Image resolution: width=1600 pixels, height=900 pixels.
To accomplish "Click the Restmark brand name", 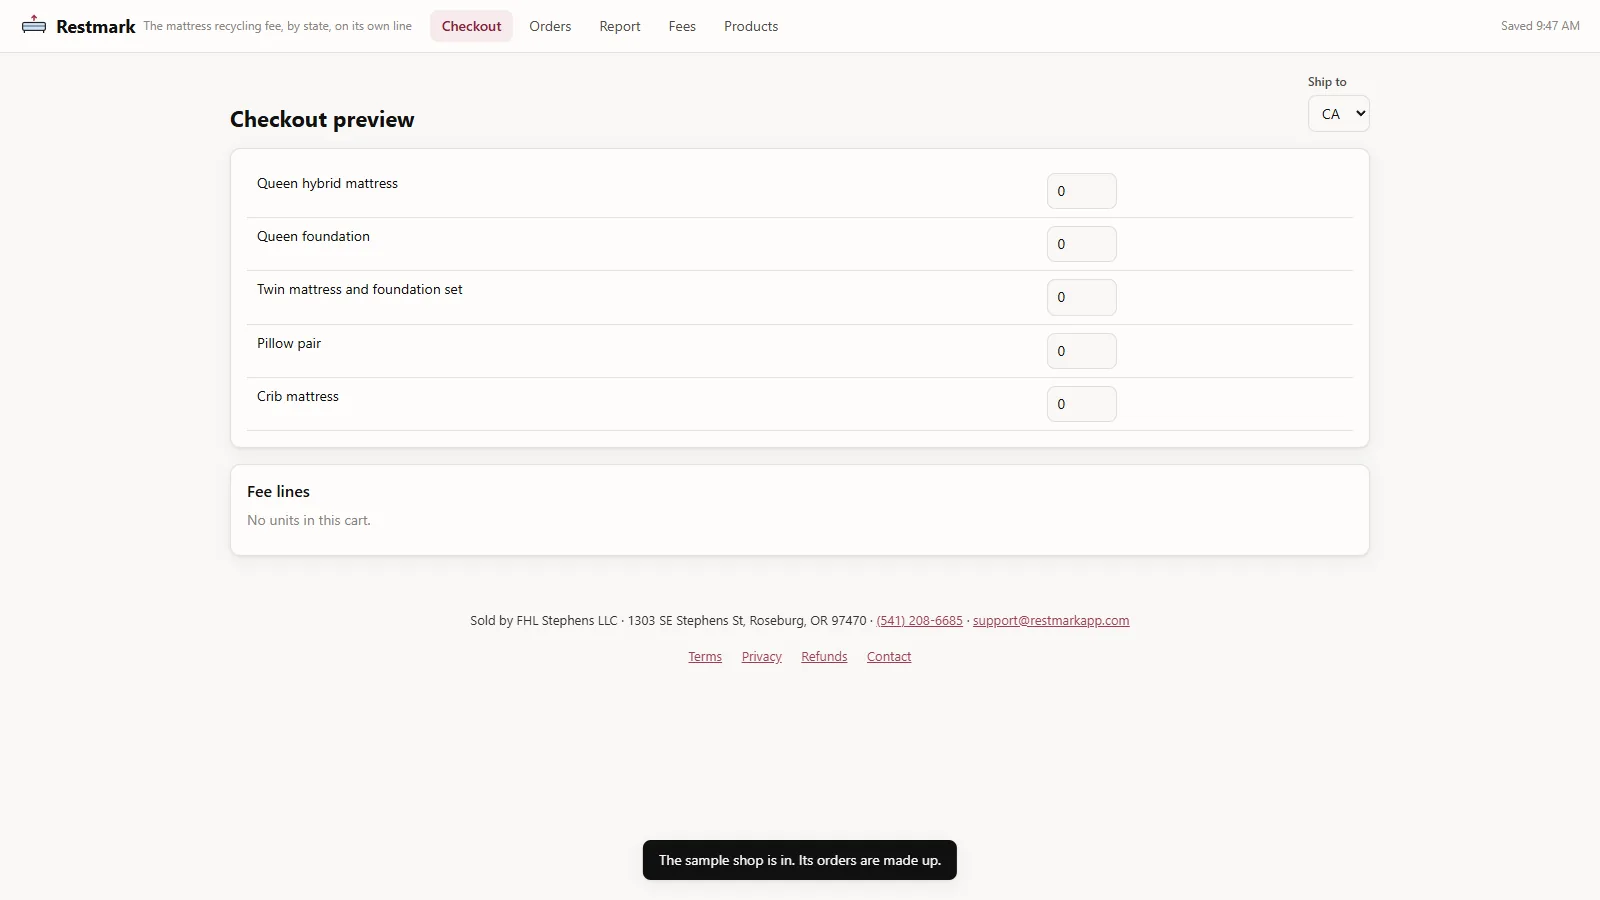I will coord(96,27).
